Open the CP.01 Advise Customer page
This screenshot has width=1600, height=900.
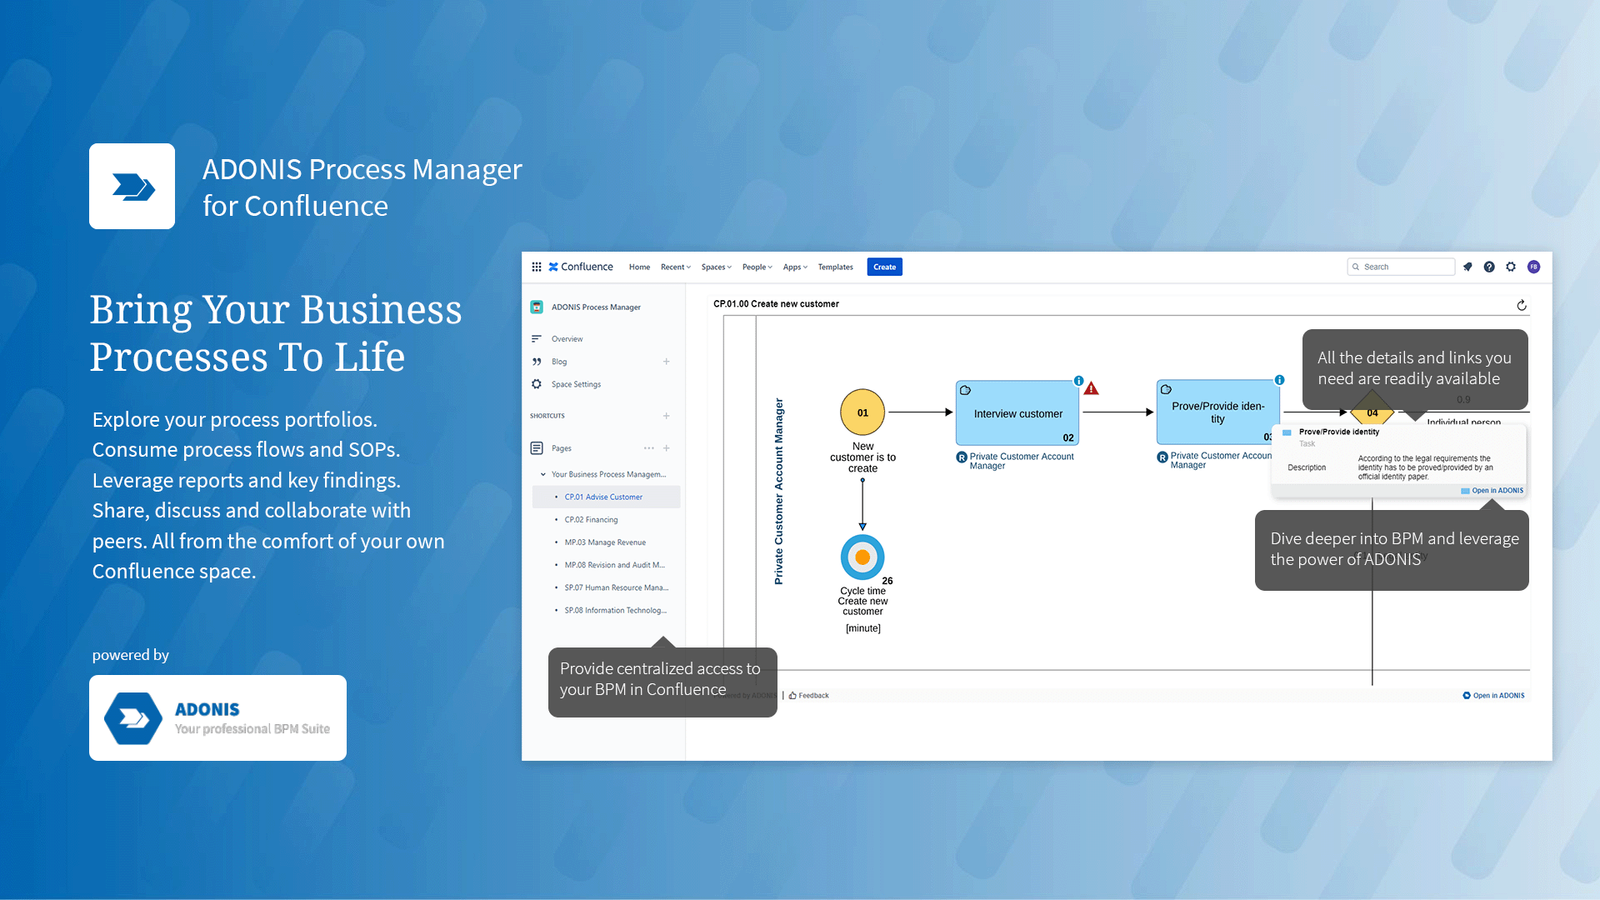click(x=603, y=497)
